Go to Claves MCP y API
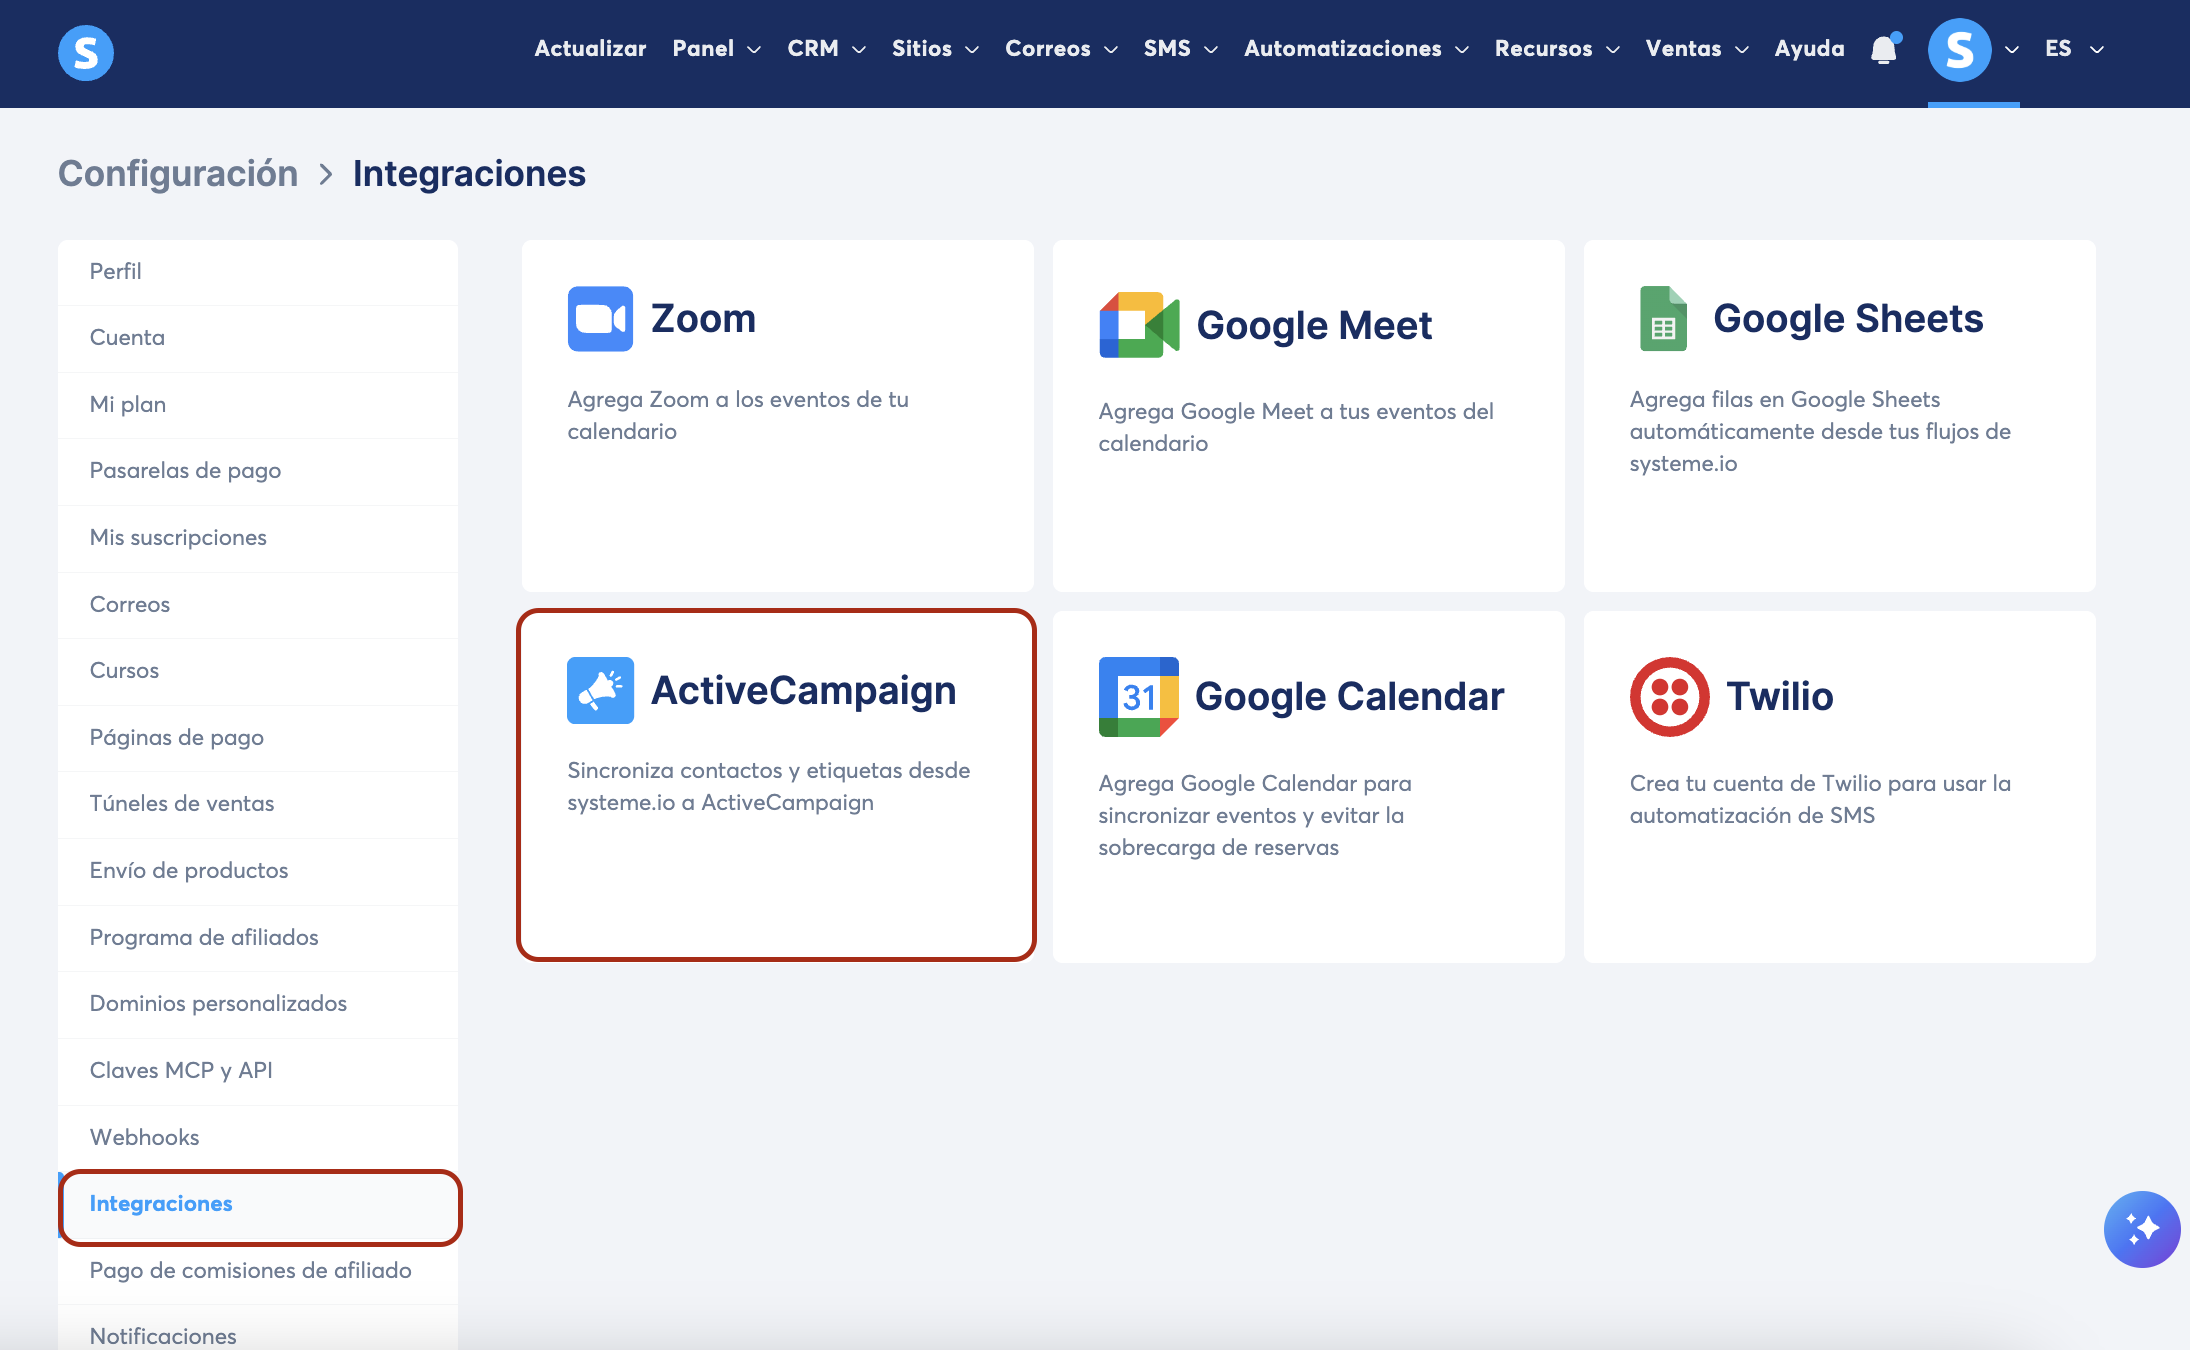The width and height of the screenshot is (2190, 1350). (x=258, y=1071)
